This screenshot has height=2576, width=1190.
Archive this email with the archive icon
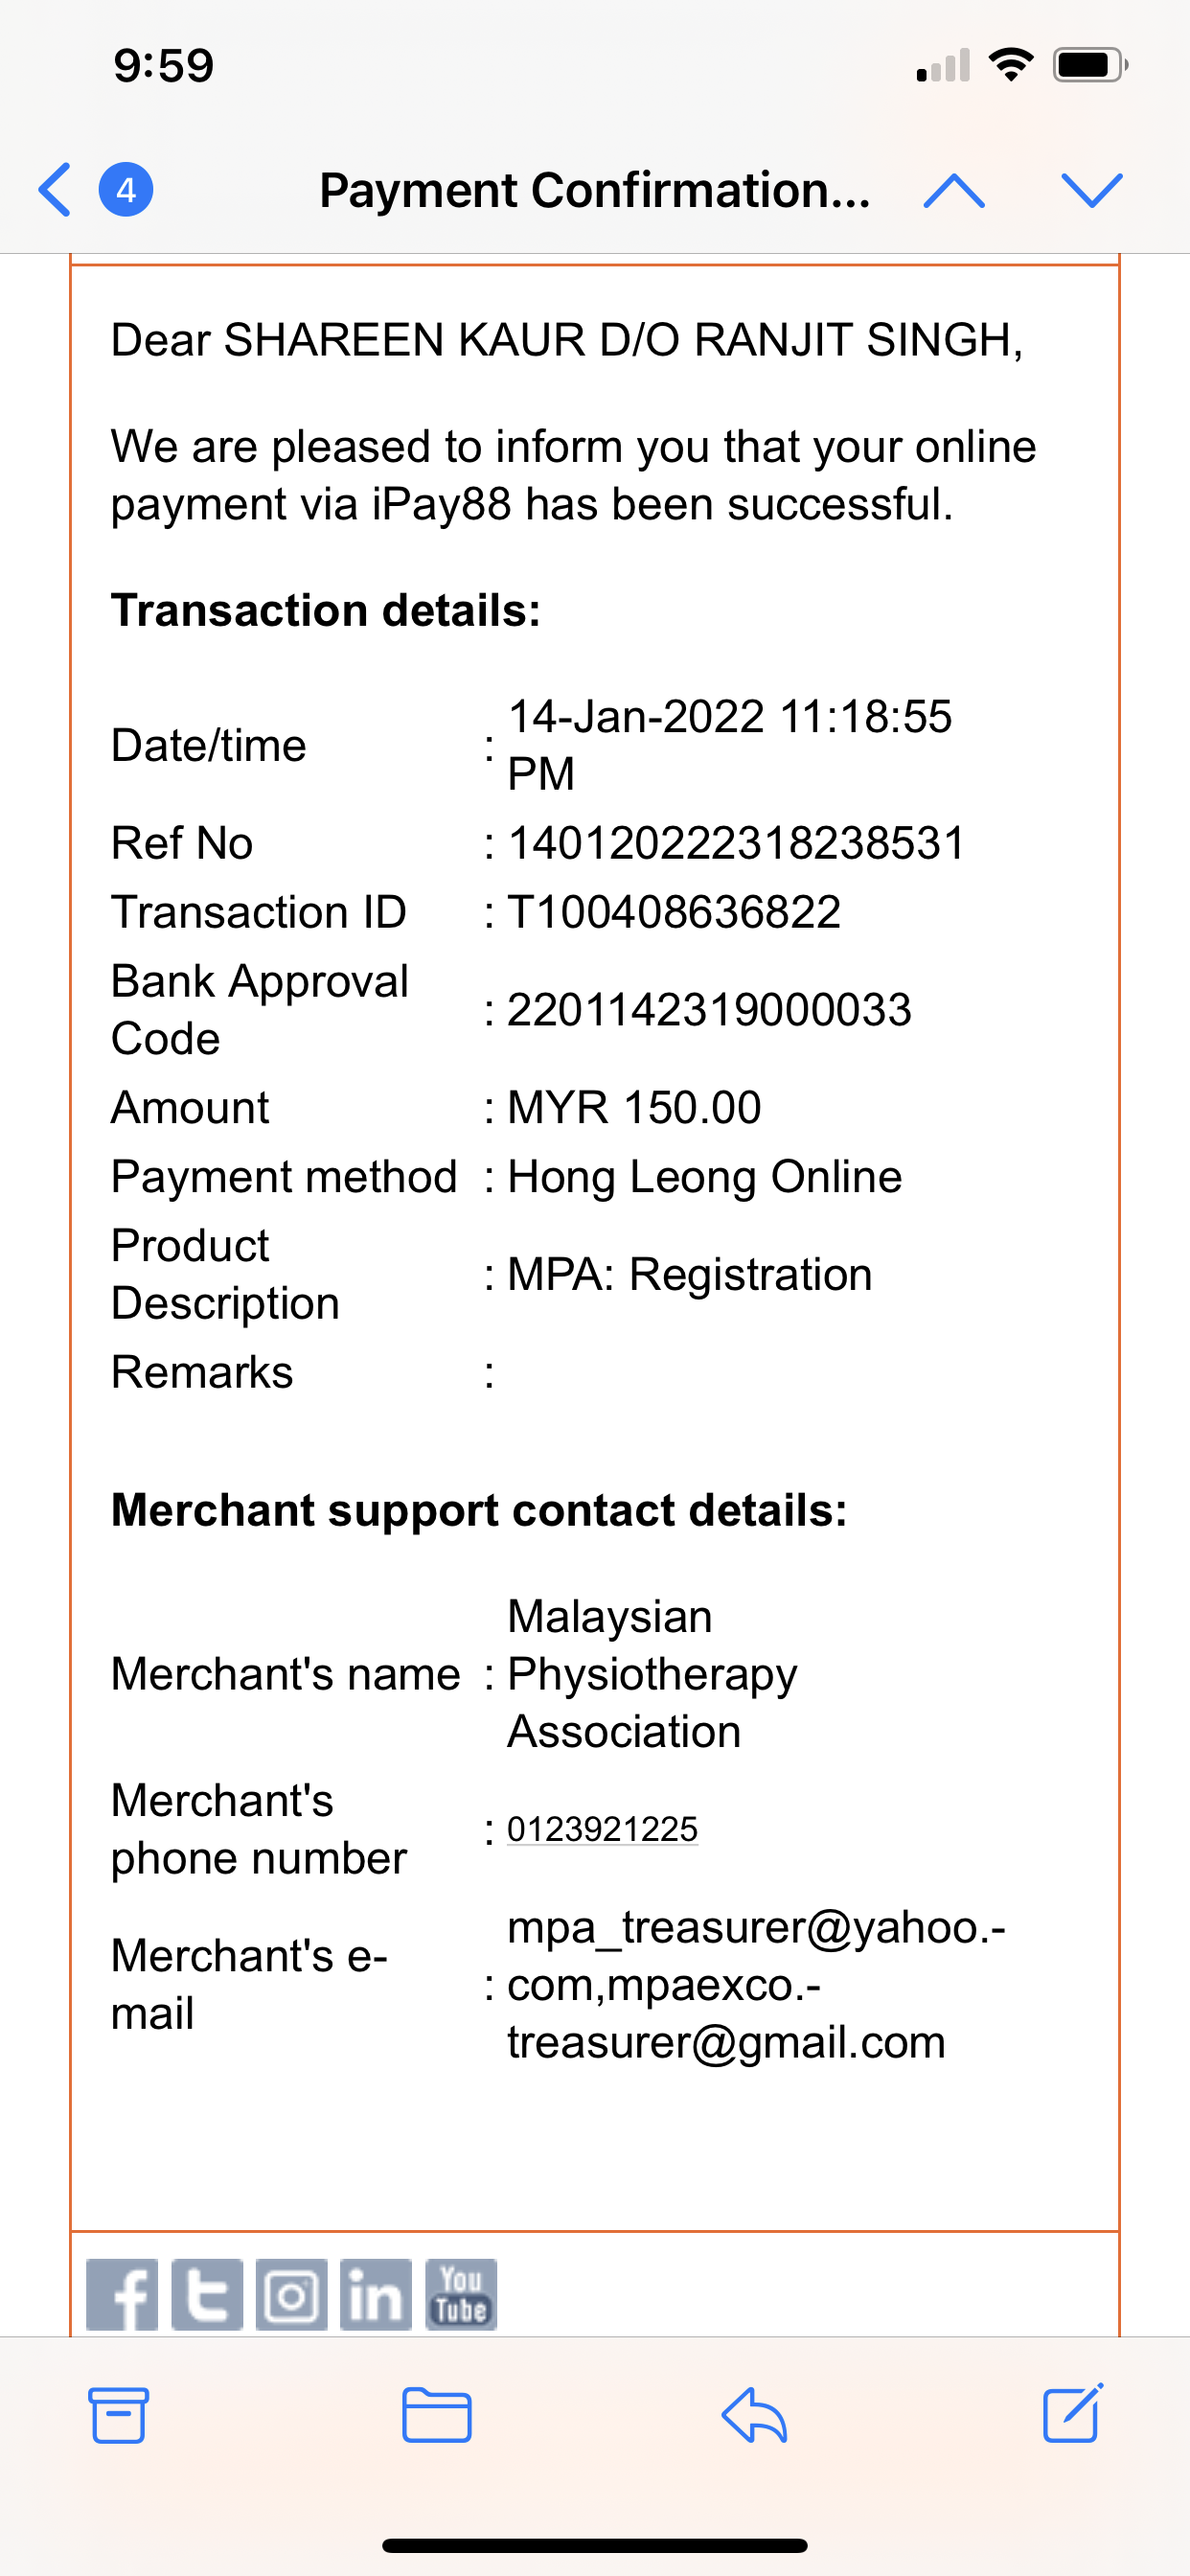pos(119,2415)
